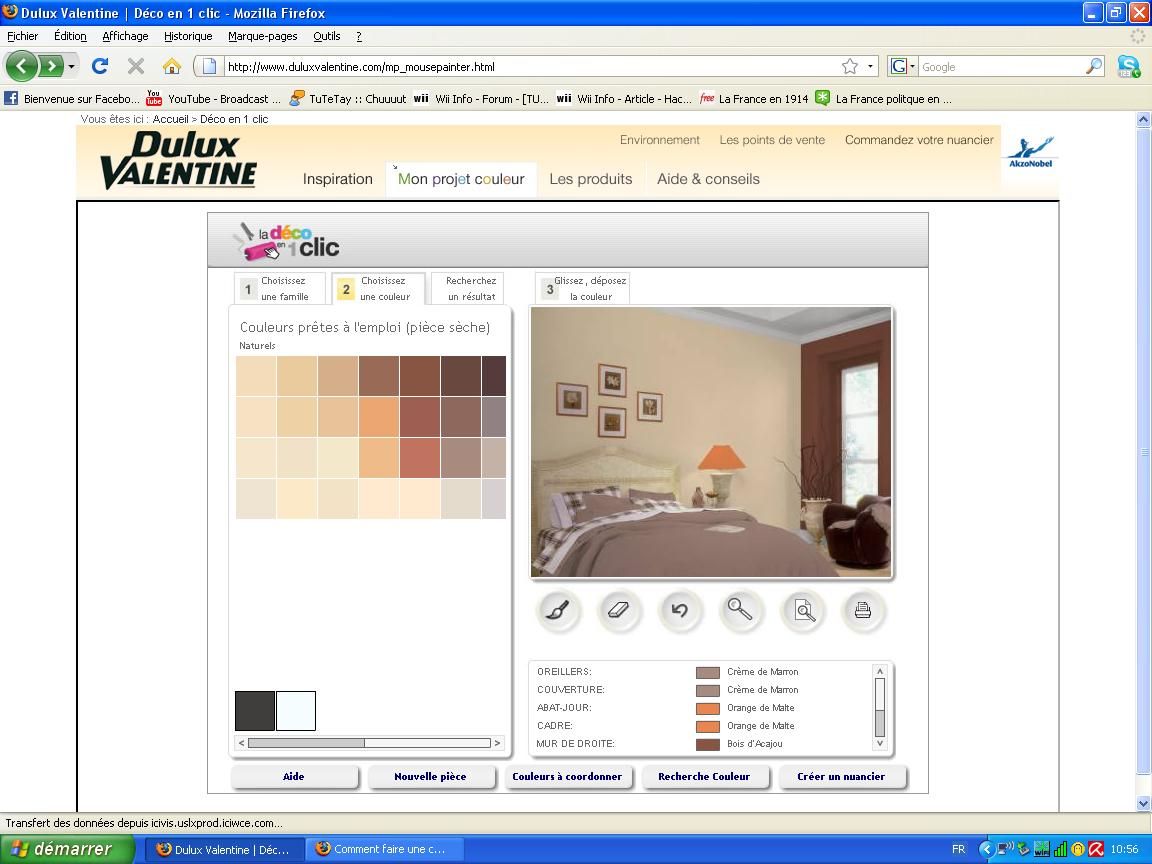Select the paintbrush tool below the room
The image size is (1152, 864).
[x=558, y=610]
